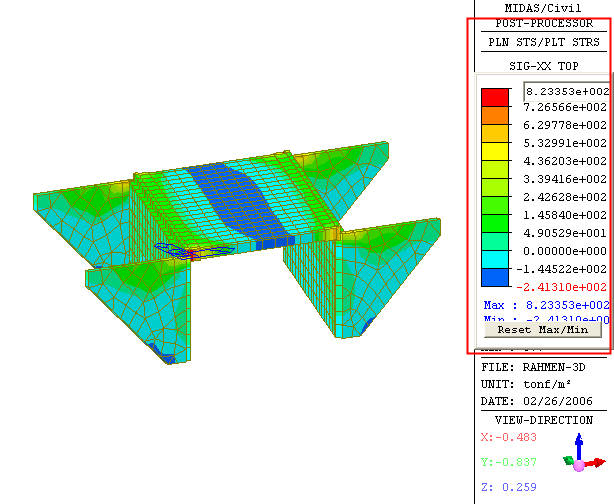
Task: Select the red X:-0.483 direction value
Action: (x=509, y=437)
